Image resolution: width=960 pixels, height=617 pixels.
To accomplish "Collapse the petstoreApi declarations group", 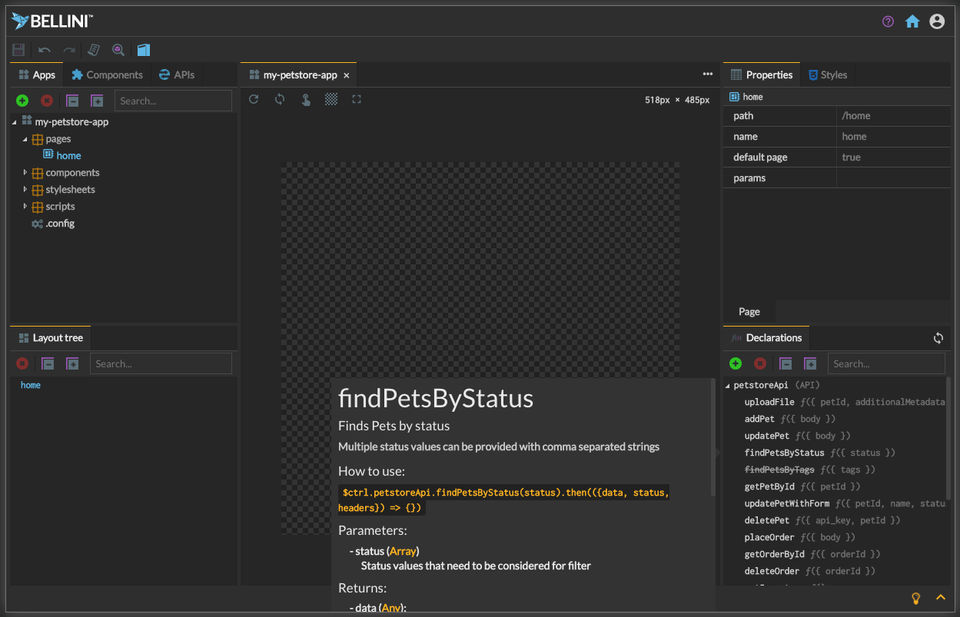I will (728, 385).
